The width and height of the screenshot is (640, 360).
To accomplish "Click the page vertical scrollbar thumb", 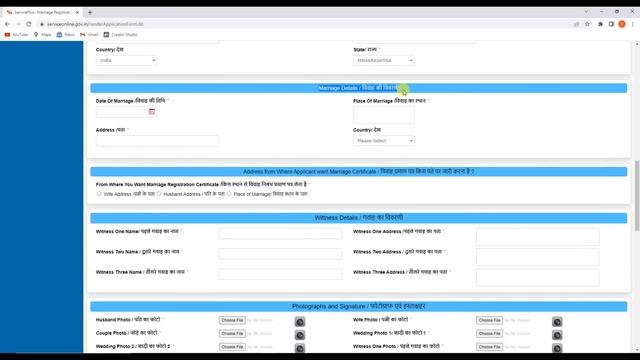I will (x=637, y=196).
